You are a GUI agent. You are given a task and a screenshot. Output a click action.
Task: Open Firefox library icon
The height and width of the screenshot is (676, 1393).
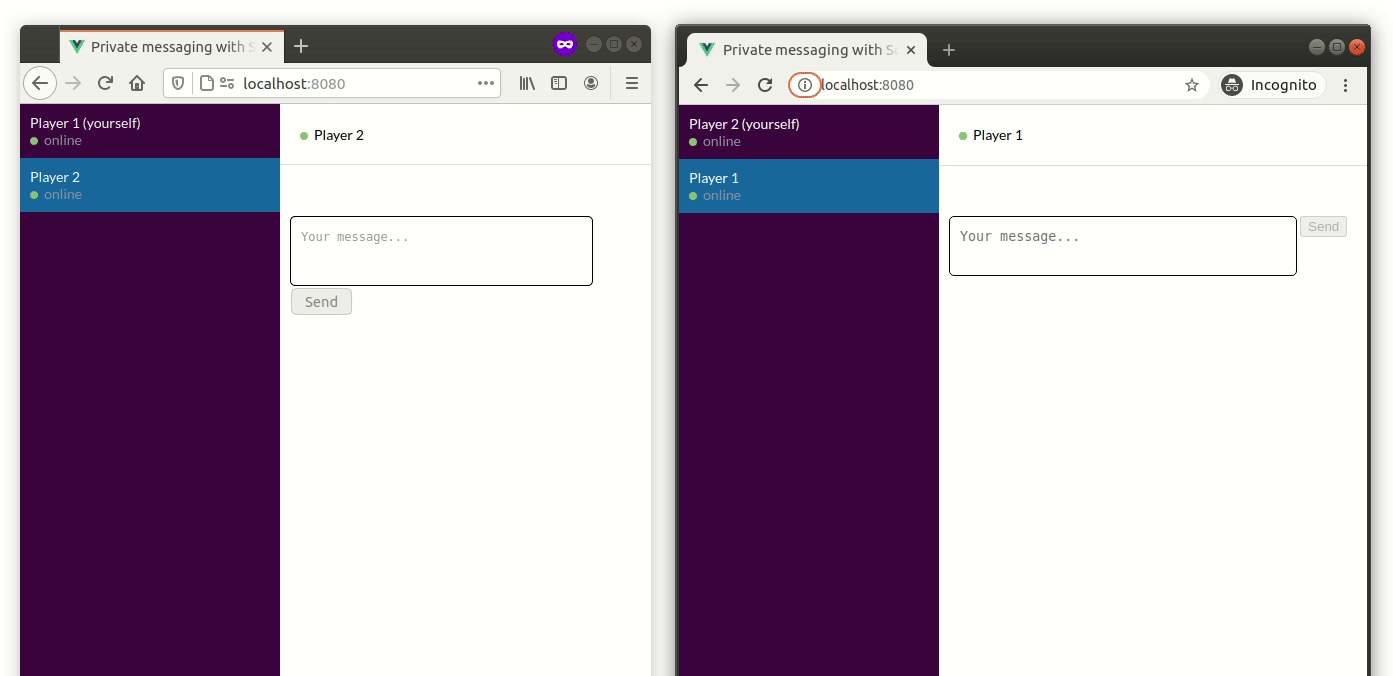(x=527, y=83)
